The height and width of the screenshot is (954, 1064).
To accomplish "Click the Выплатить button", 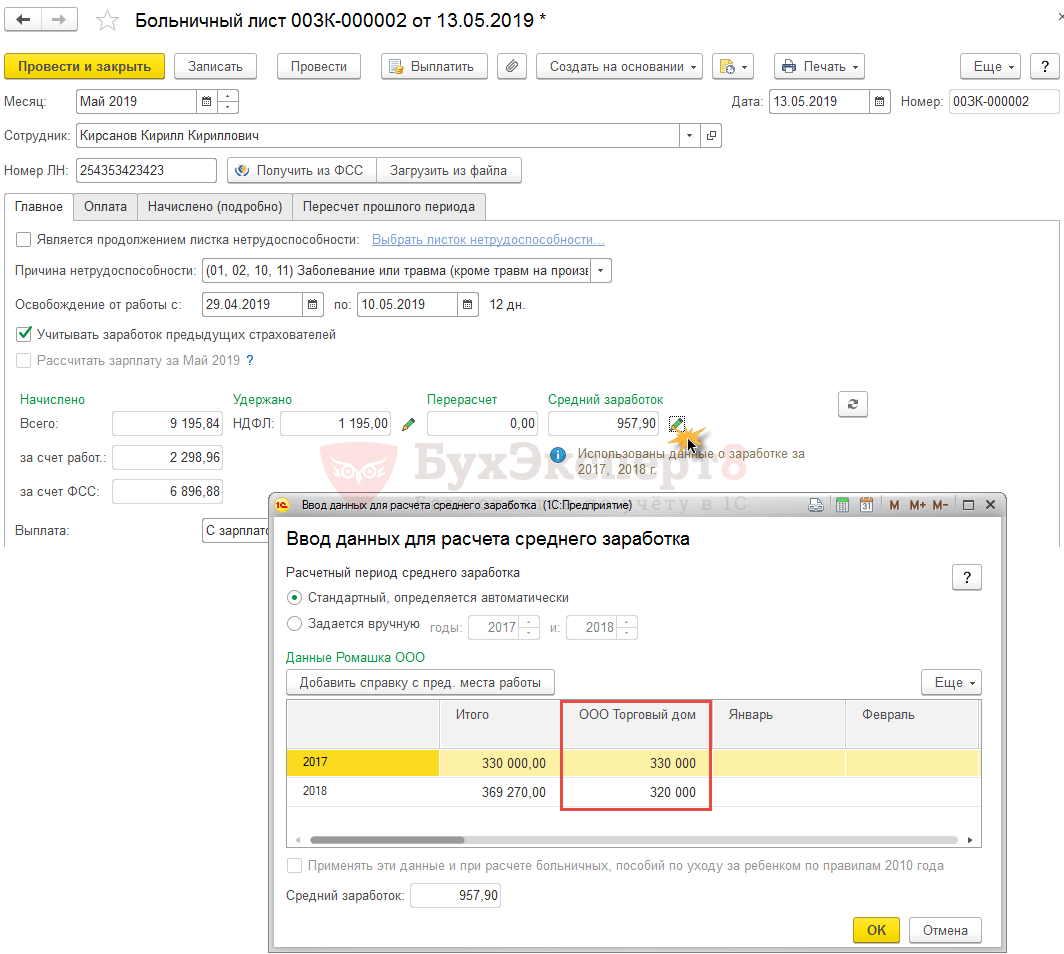I will click(434, 66).
